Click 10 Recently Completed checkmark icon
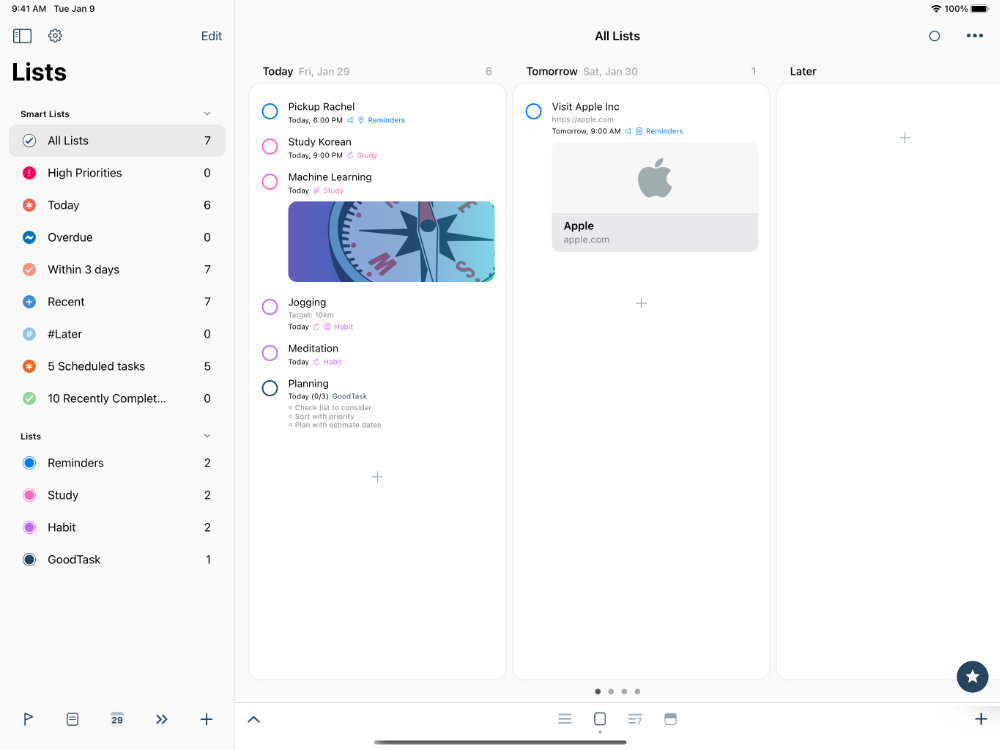 [x=29, y=399]
